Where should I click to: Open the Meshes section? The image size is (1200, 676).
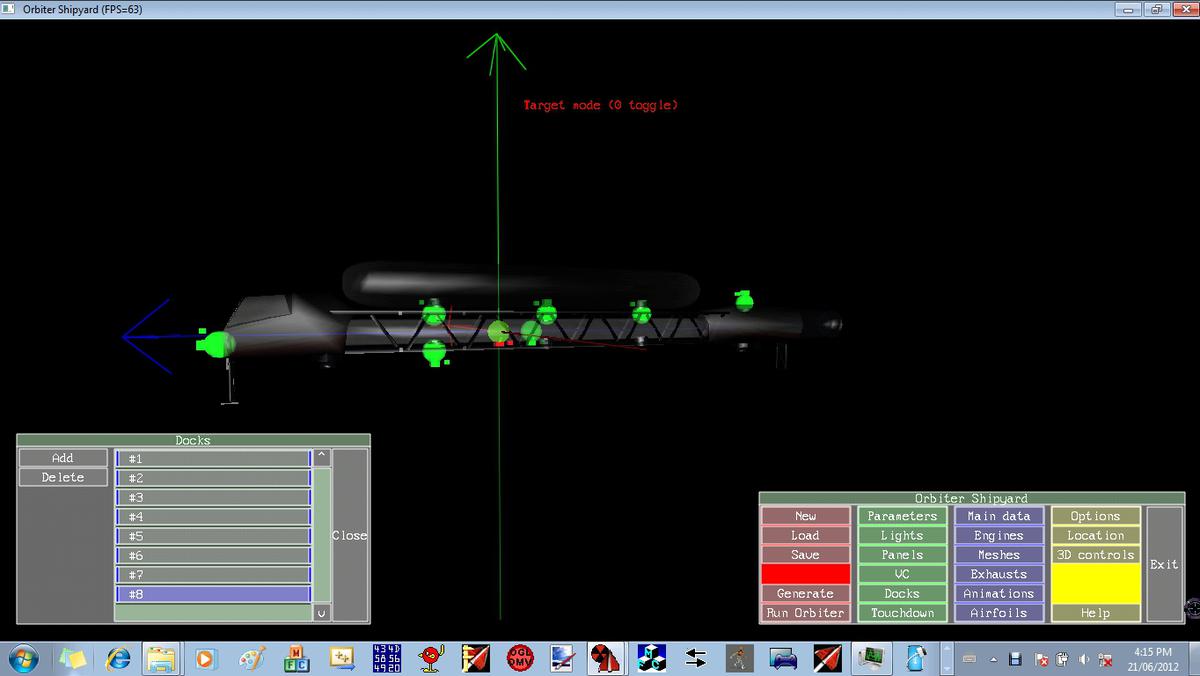pos(999,555)
